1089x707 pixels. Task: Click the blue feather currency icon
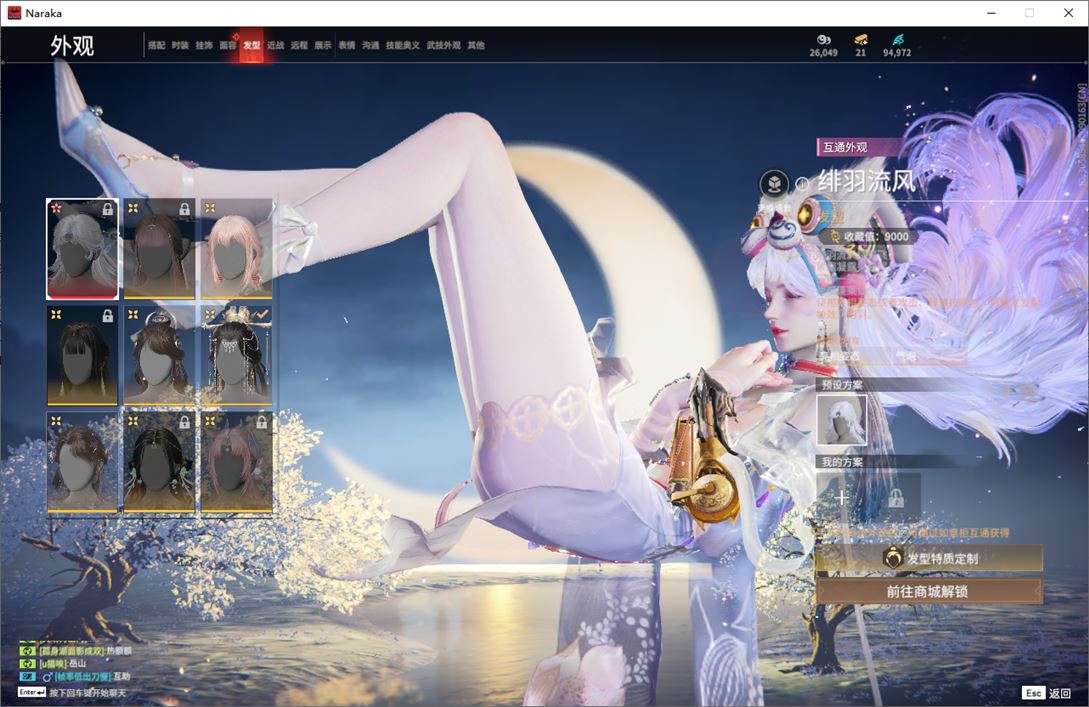click(x=896, y=40)
